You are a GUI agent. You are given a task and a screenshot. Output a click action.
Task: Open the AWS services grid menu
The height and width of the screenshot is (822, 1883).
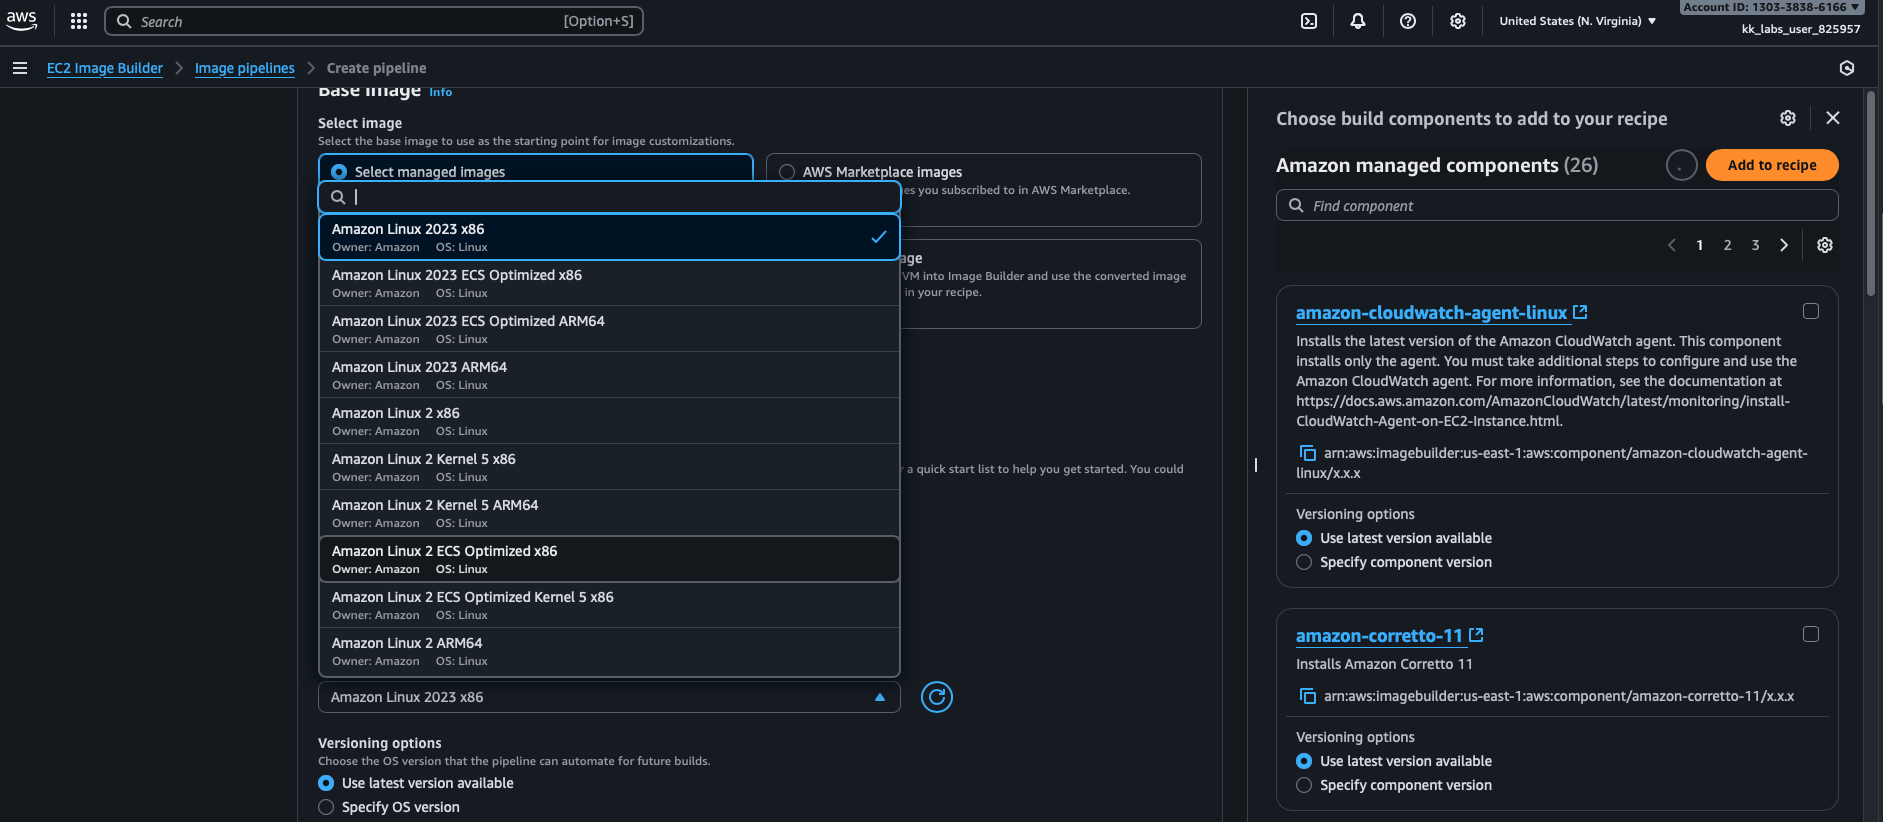(79, 21)
